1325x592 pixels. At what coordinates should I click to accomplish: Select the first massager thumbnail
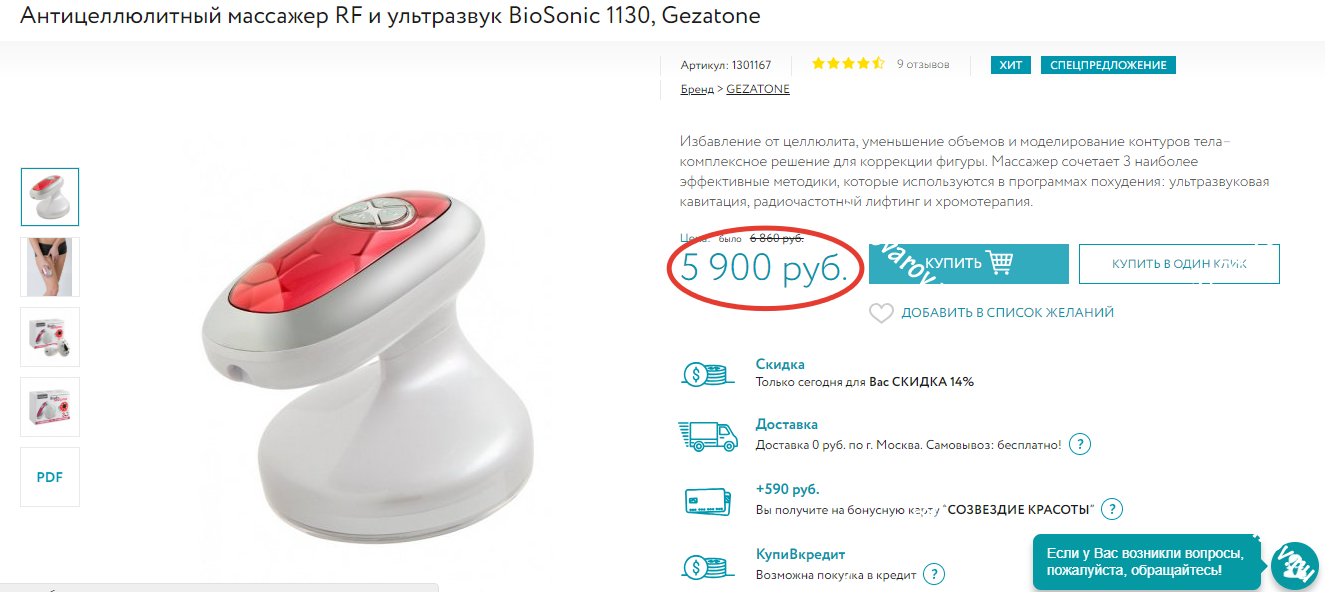point(50,197)
